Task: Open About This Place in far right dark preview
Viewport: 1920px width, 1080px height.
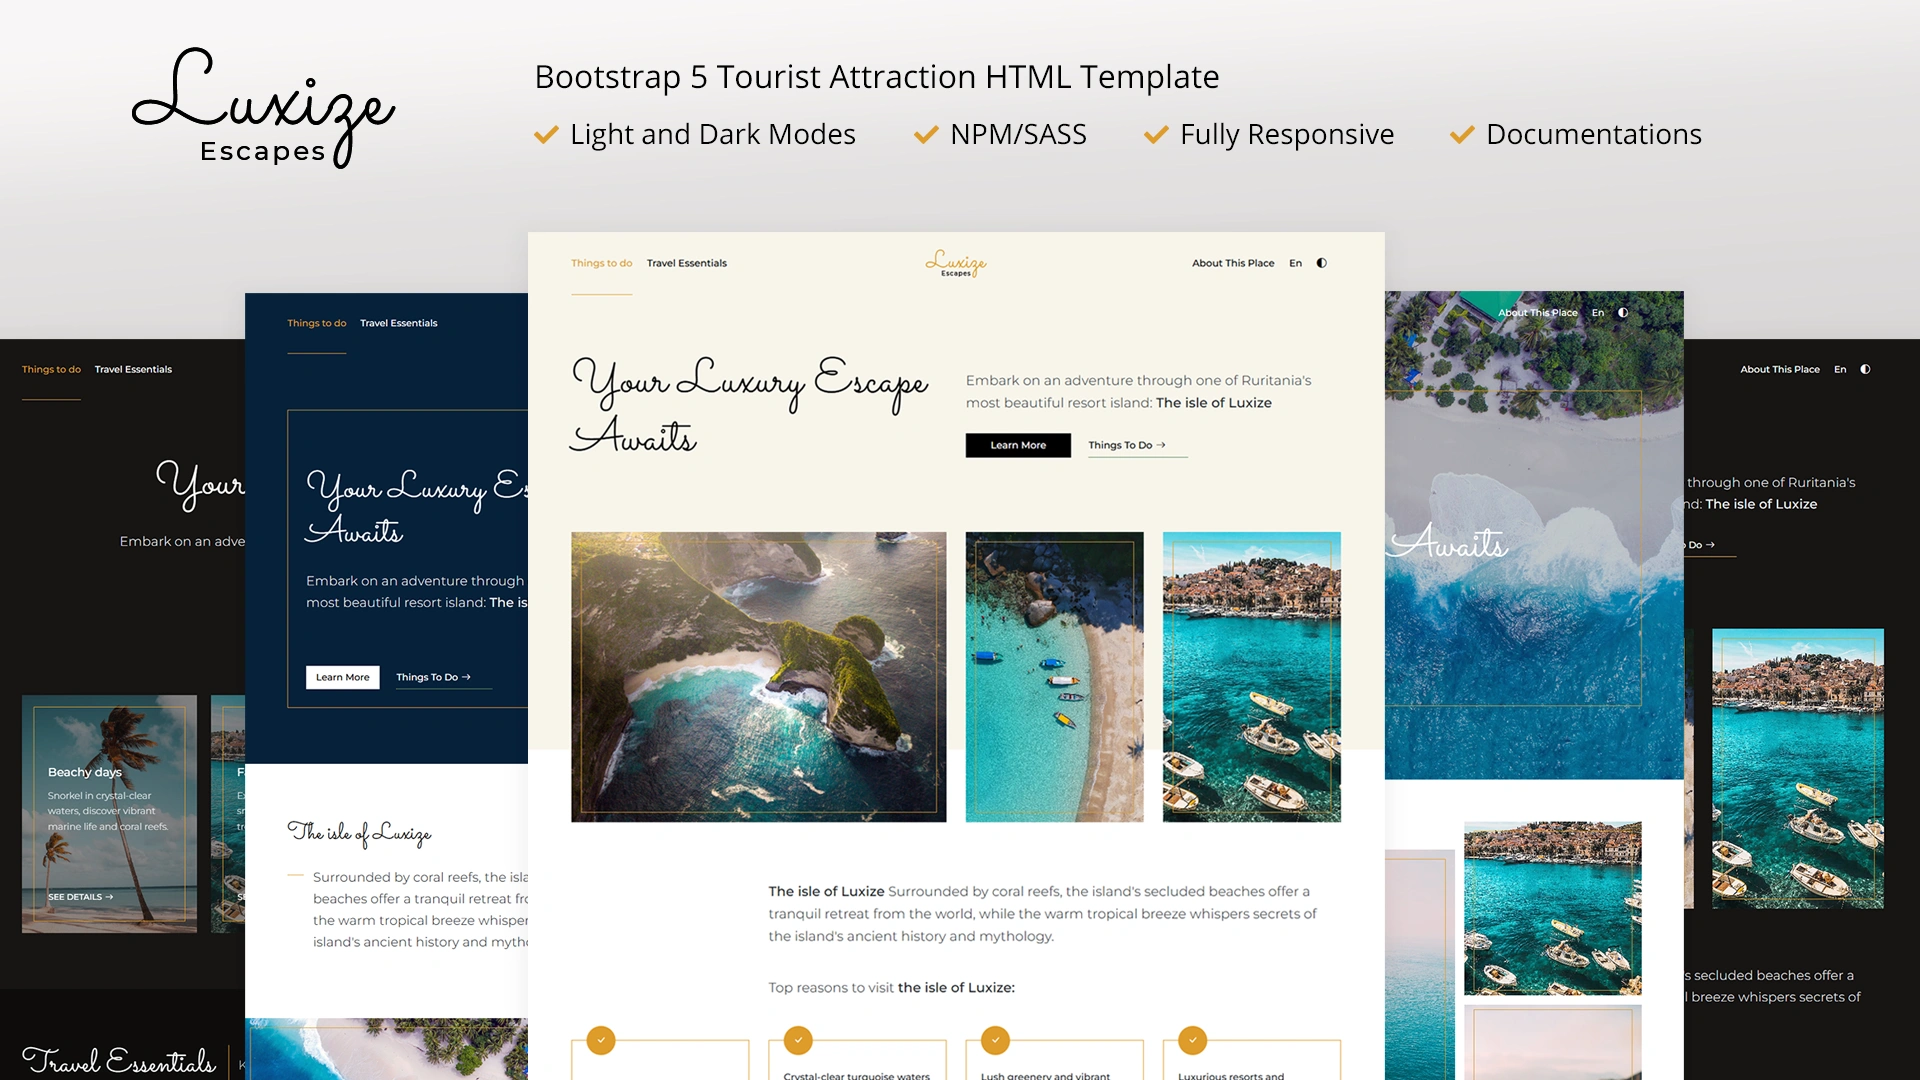Action: coord(1780,369)
